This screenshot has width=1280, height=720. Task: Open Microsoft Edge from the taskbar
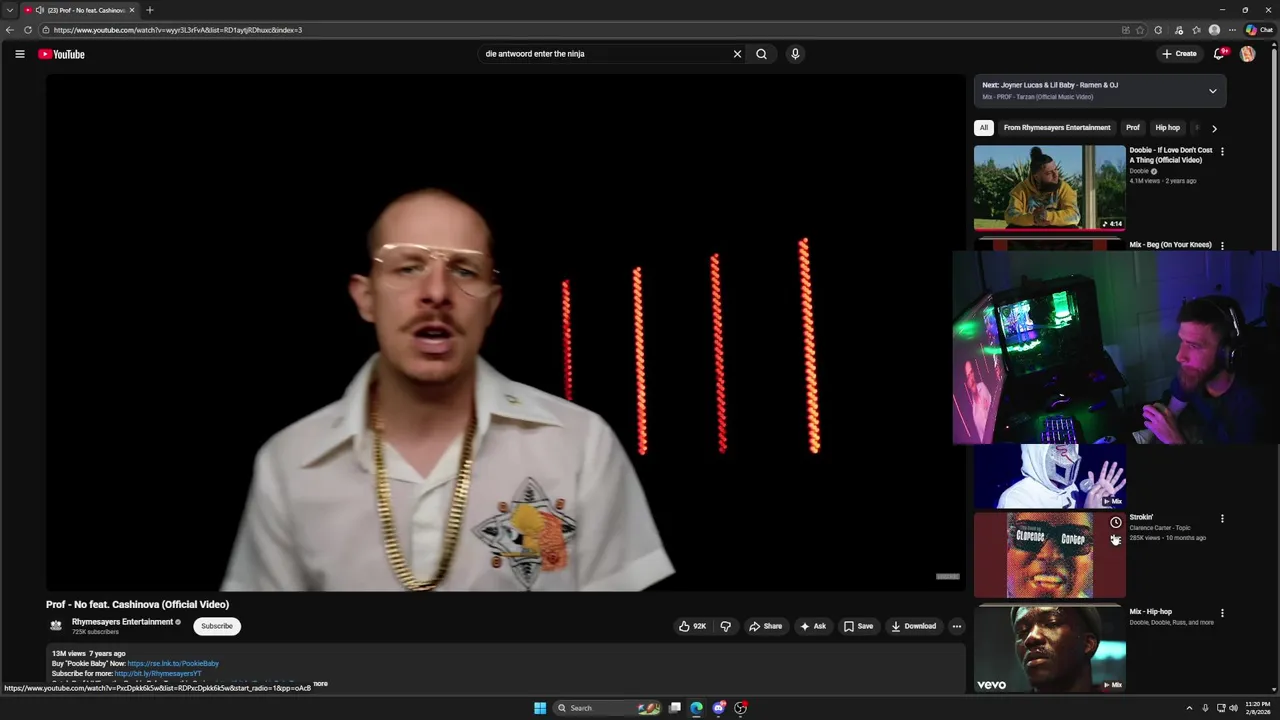[696, 708]
